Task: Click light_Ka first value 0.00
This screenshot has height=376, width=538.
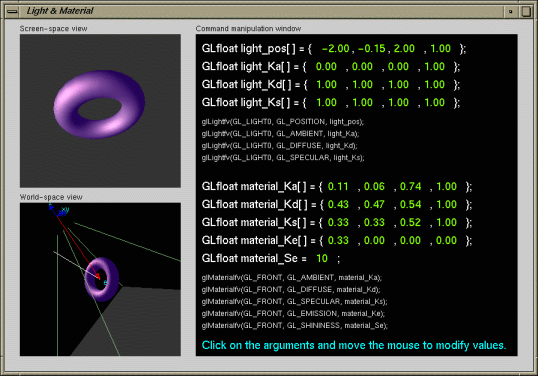Action: click(x=326, y=67)
